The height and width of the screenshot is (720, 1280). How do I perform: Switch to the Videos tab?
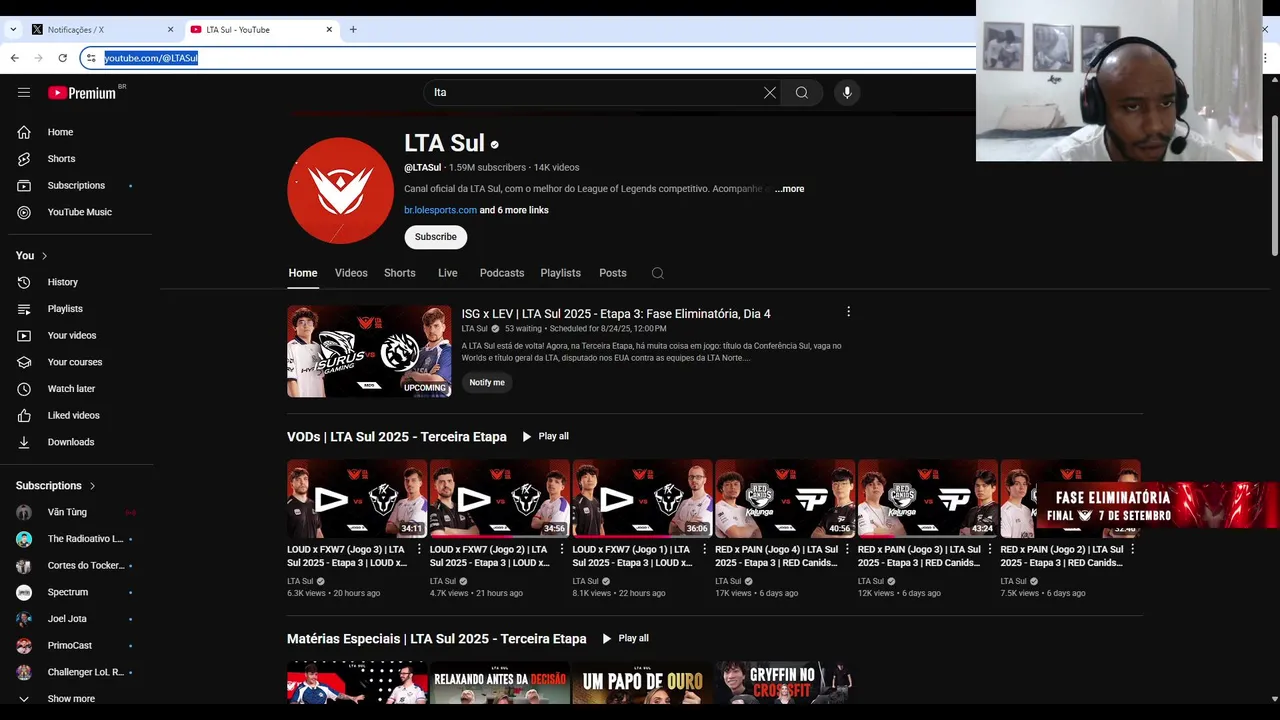tap(351, 273)
